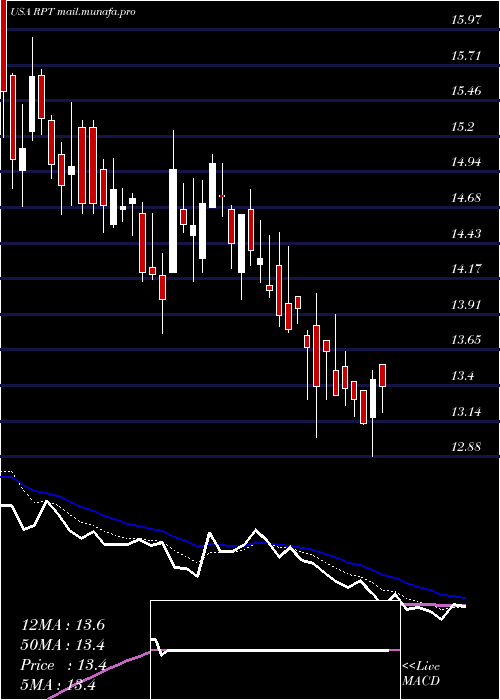
Task: Click the '50MA : 13.4' readout
Action: (x=63, y=645)
